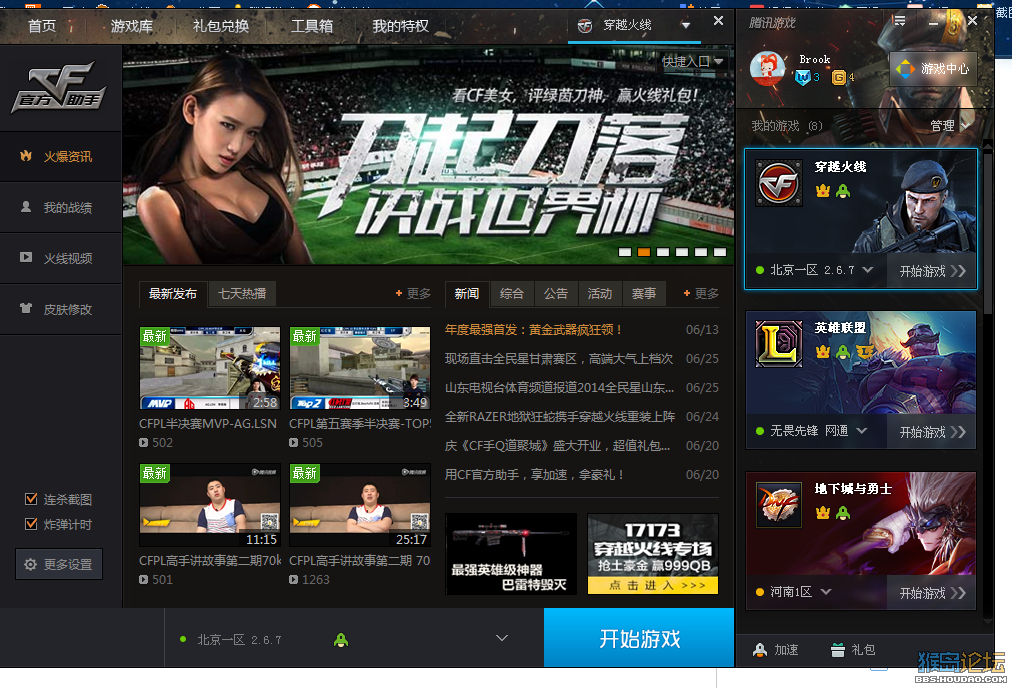Open the 火爆资讯 sidebar section
Screen dimensions: 1012x688
61,156
